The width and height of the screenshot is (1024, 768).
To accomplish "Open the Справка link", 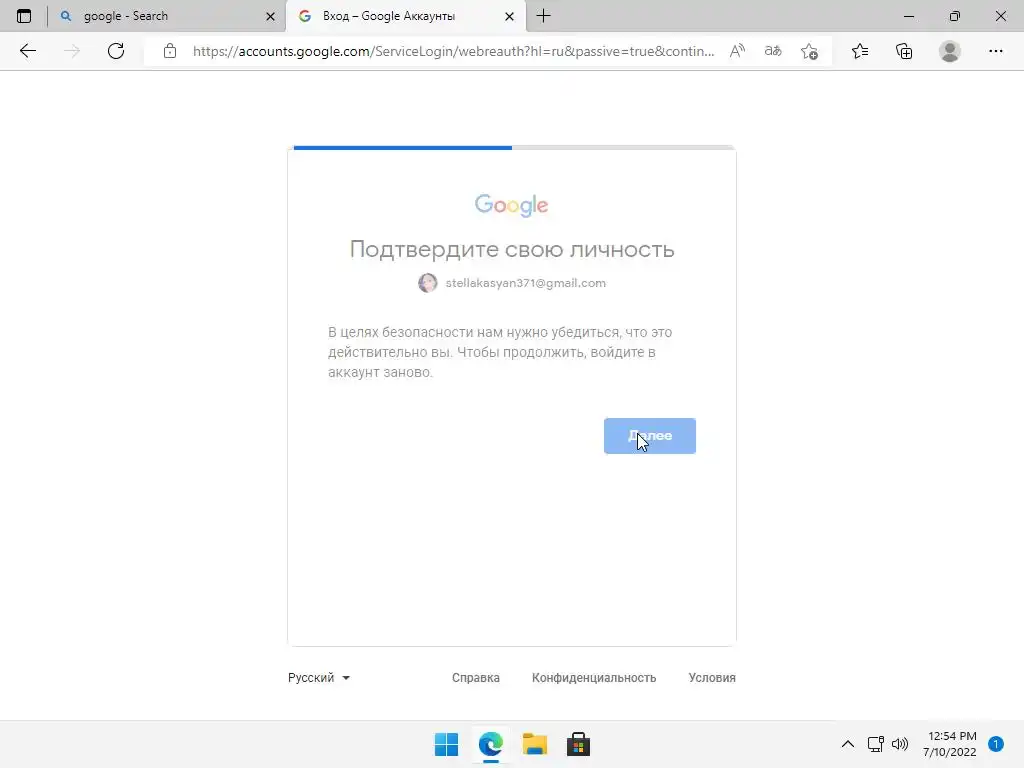I will pos(475,678).
